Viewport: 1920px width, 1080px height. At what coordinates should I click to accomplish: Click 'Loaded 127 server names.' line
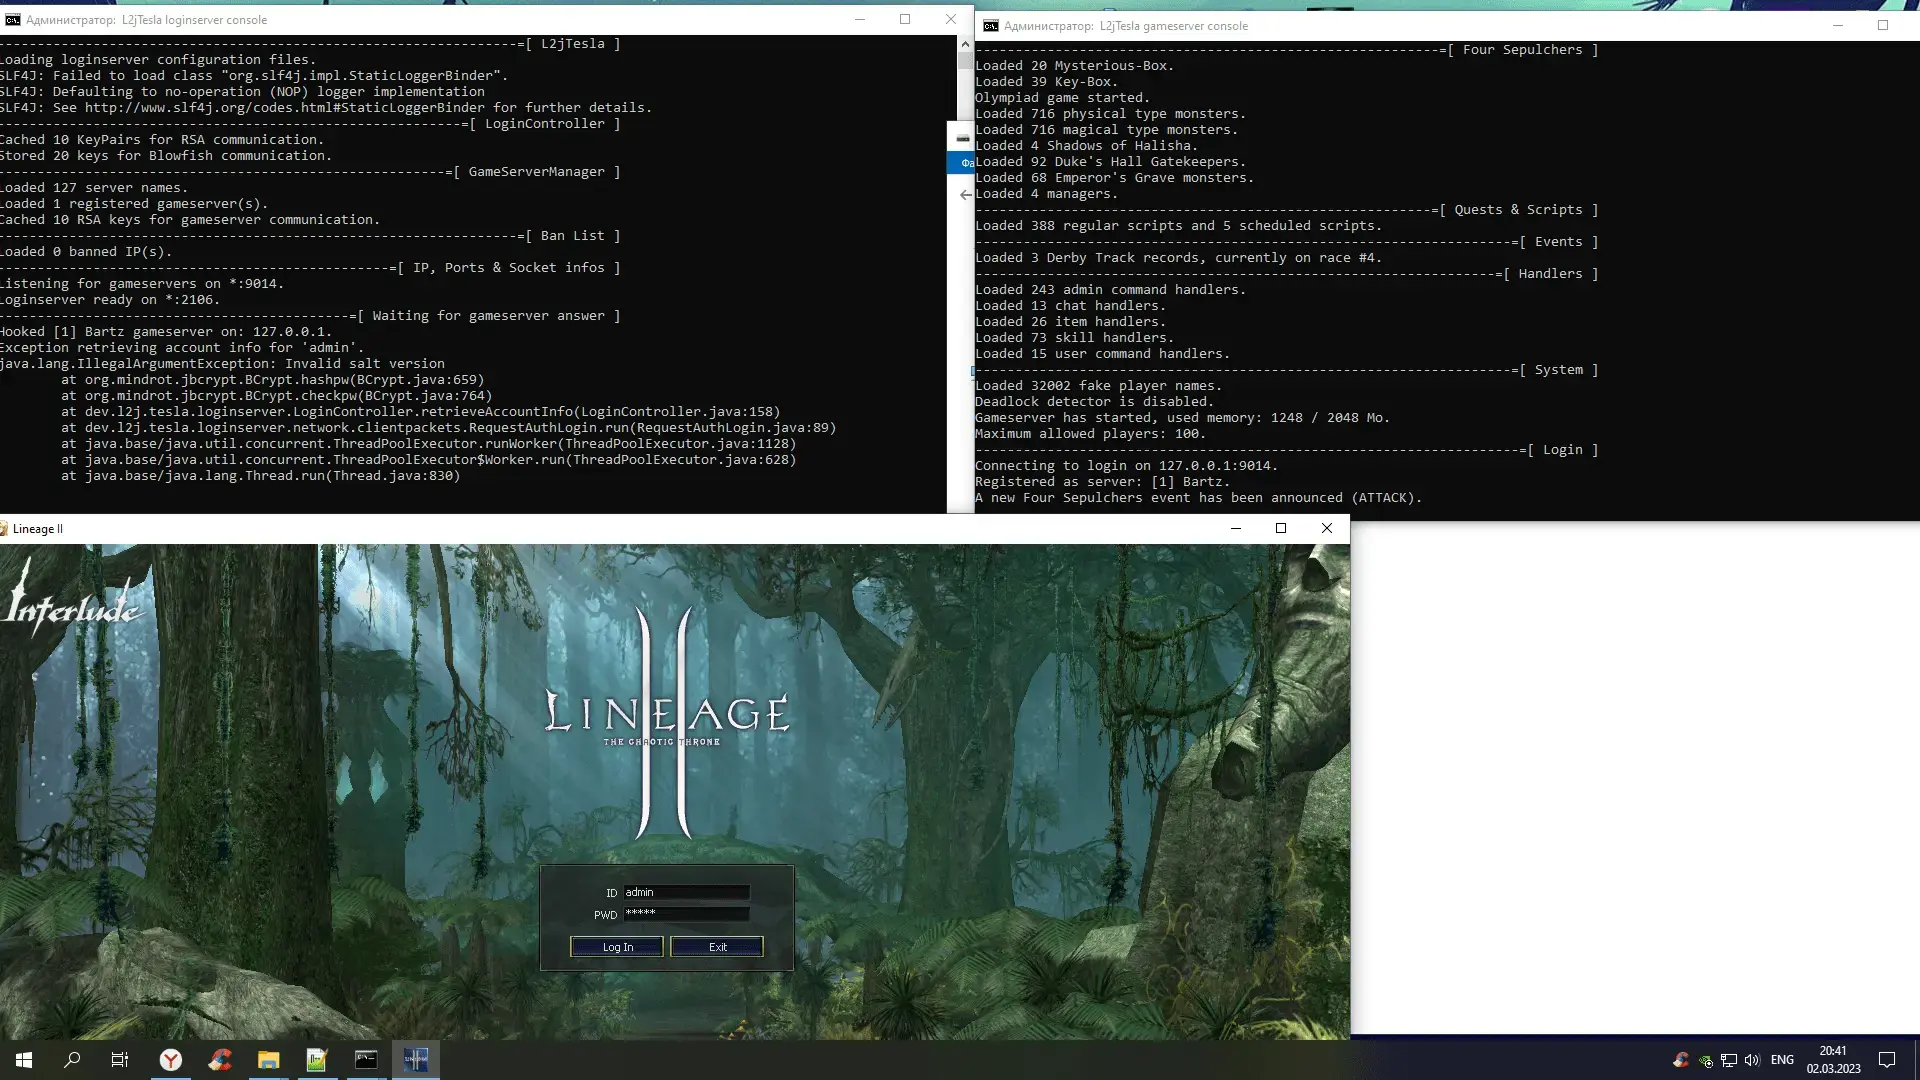tap(94, 188)
